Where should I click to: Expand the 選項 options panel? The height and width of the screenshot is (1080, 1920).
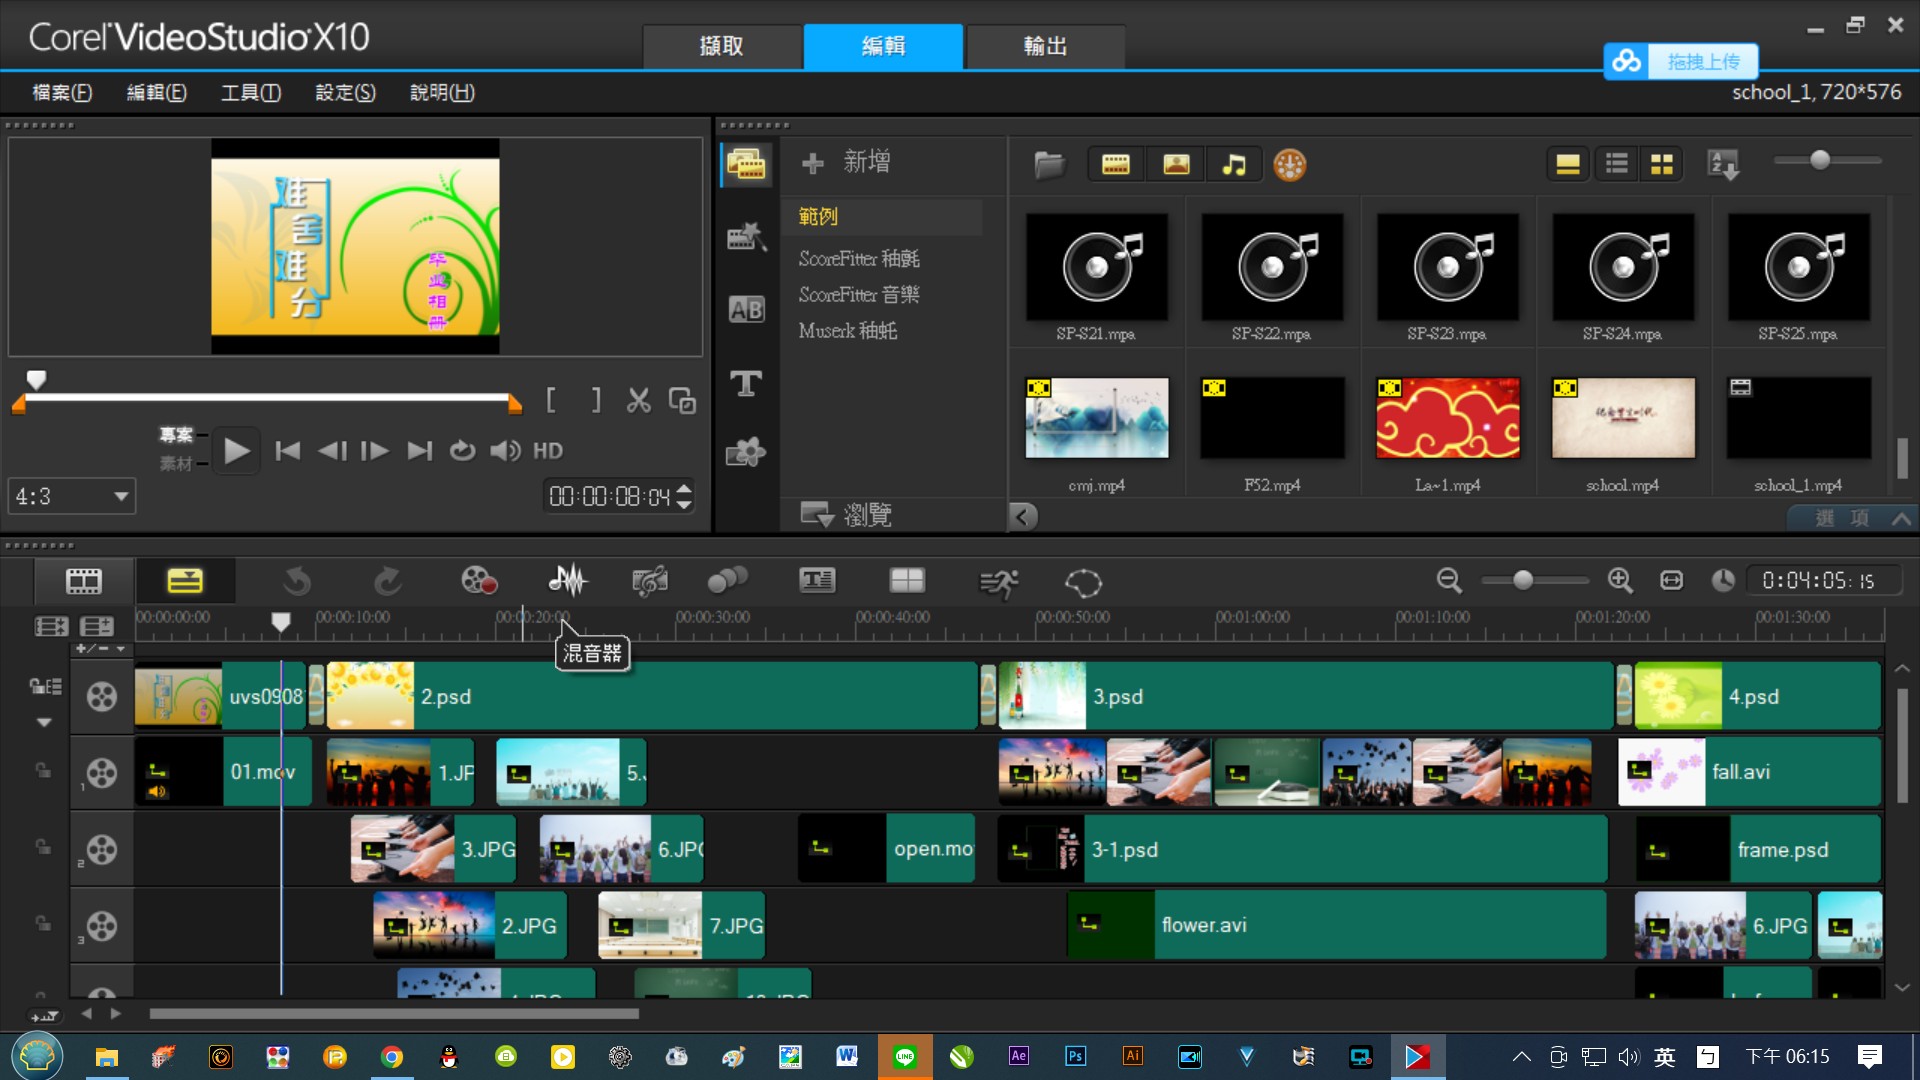pos(1853,518)
